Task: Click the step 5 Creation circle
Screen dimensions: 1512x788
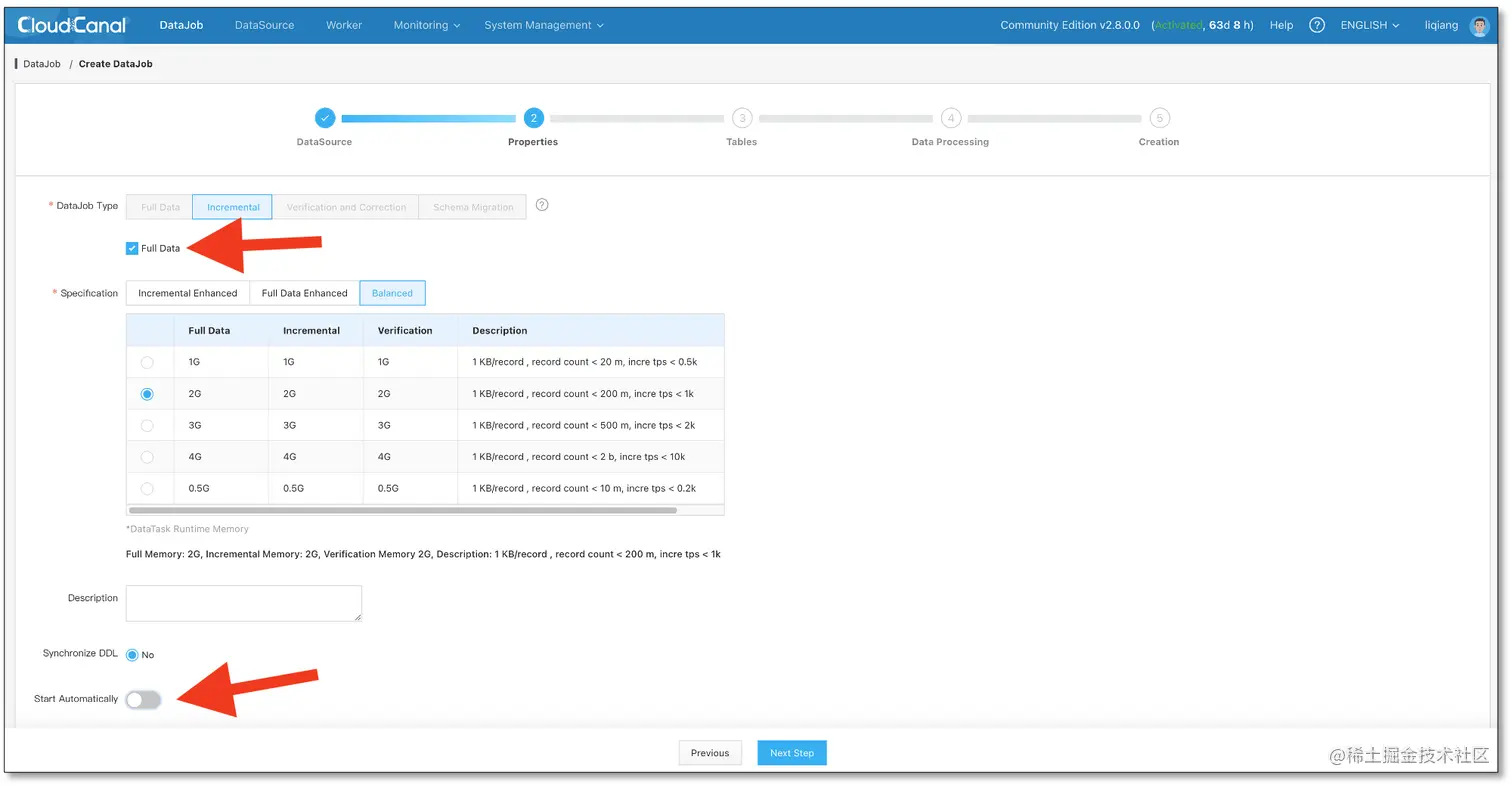Action: pos(1159,118)
